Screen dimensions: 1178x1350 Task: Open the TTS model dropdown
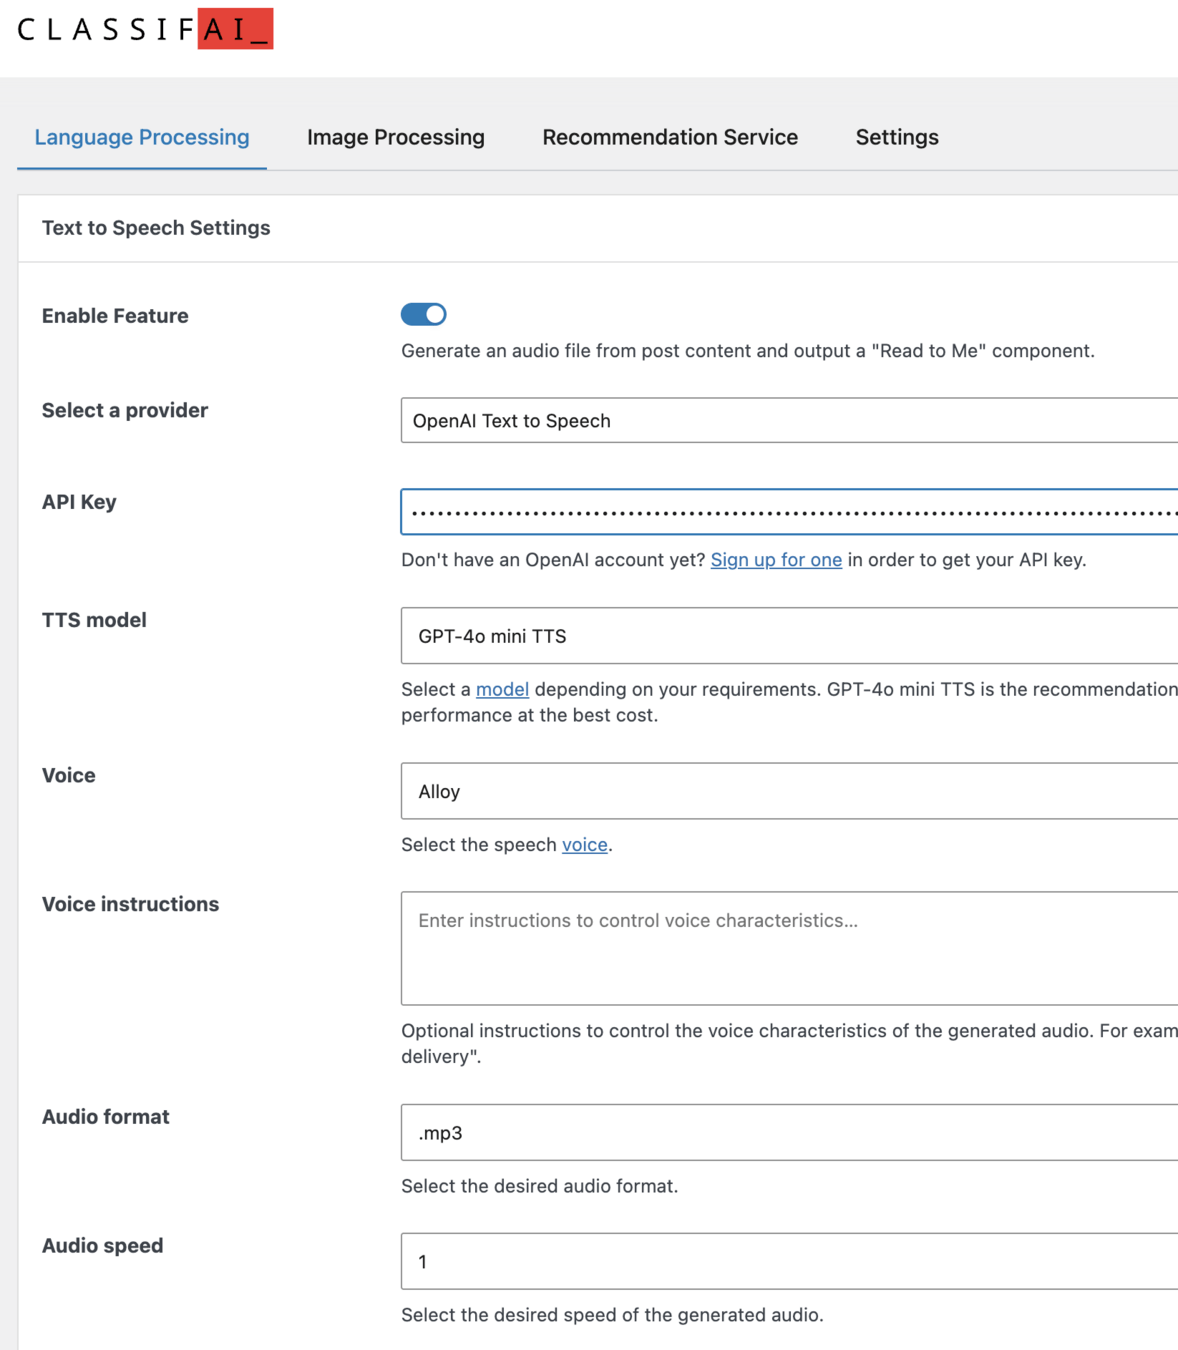pos(788,636)
